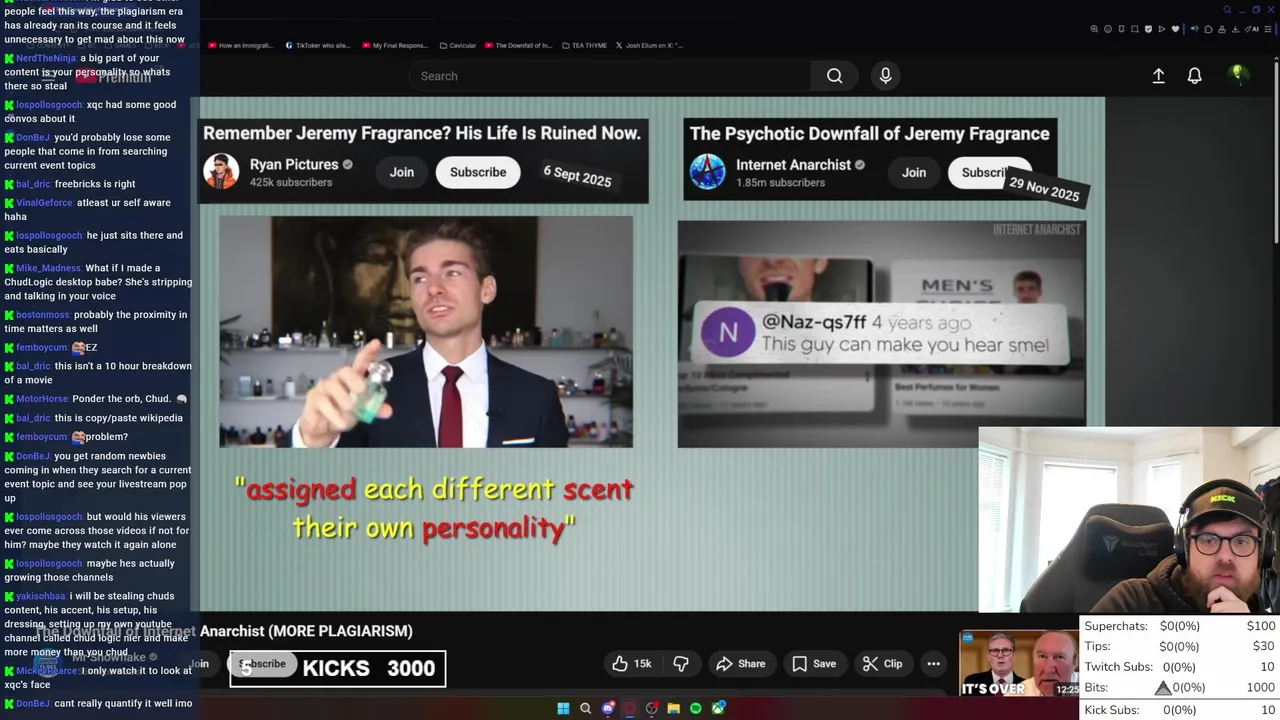
Task: Click the YouTube search magnifier button
Action: pyautogui.click(x=834, y=76)
